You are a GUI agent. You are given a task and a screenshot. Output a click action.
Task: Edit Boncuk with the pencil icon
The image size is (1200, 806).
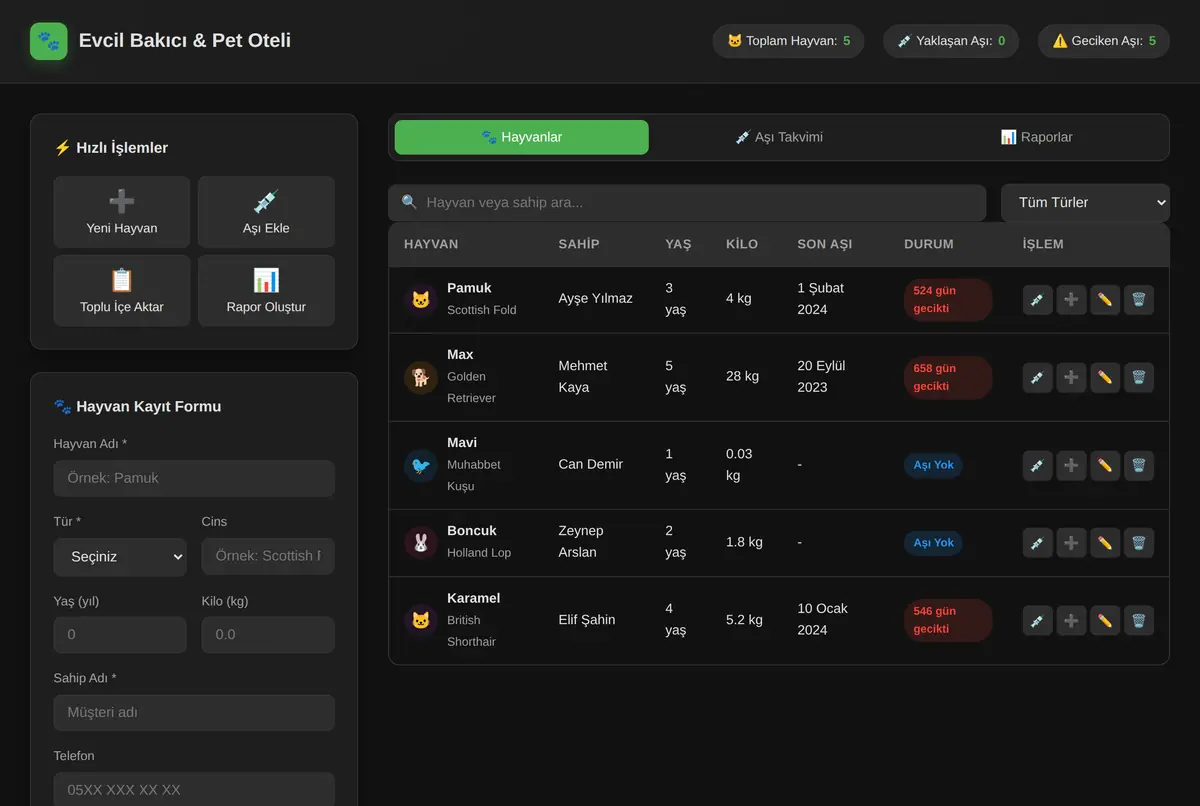pyautogui.click(x=1105, y=542)
